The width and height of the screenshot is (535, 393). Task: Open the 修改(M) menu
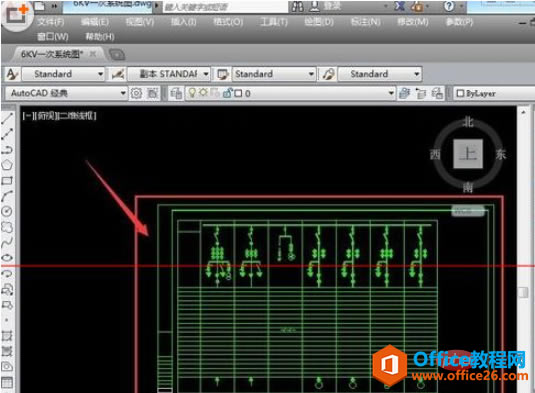413,22
